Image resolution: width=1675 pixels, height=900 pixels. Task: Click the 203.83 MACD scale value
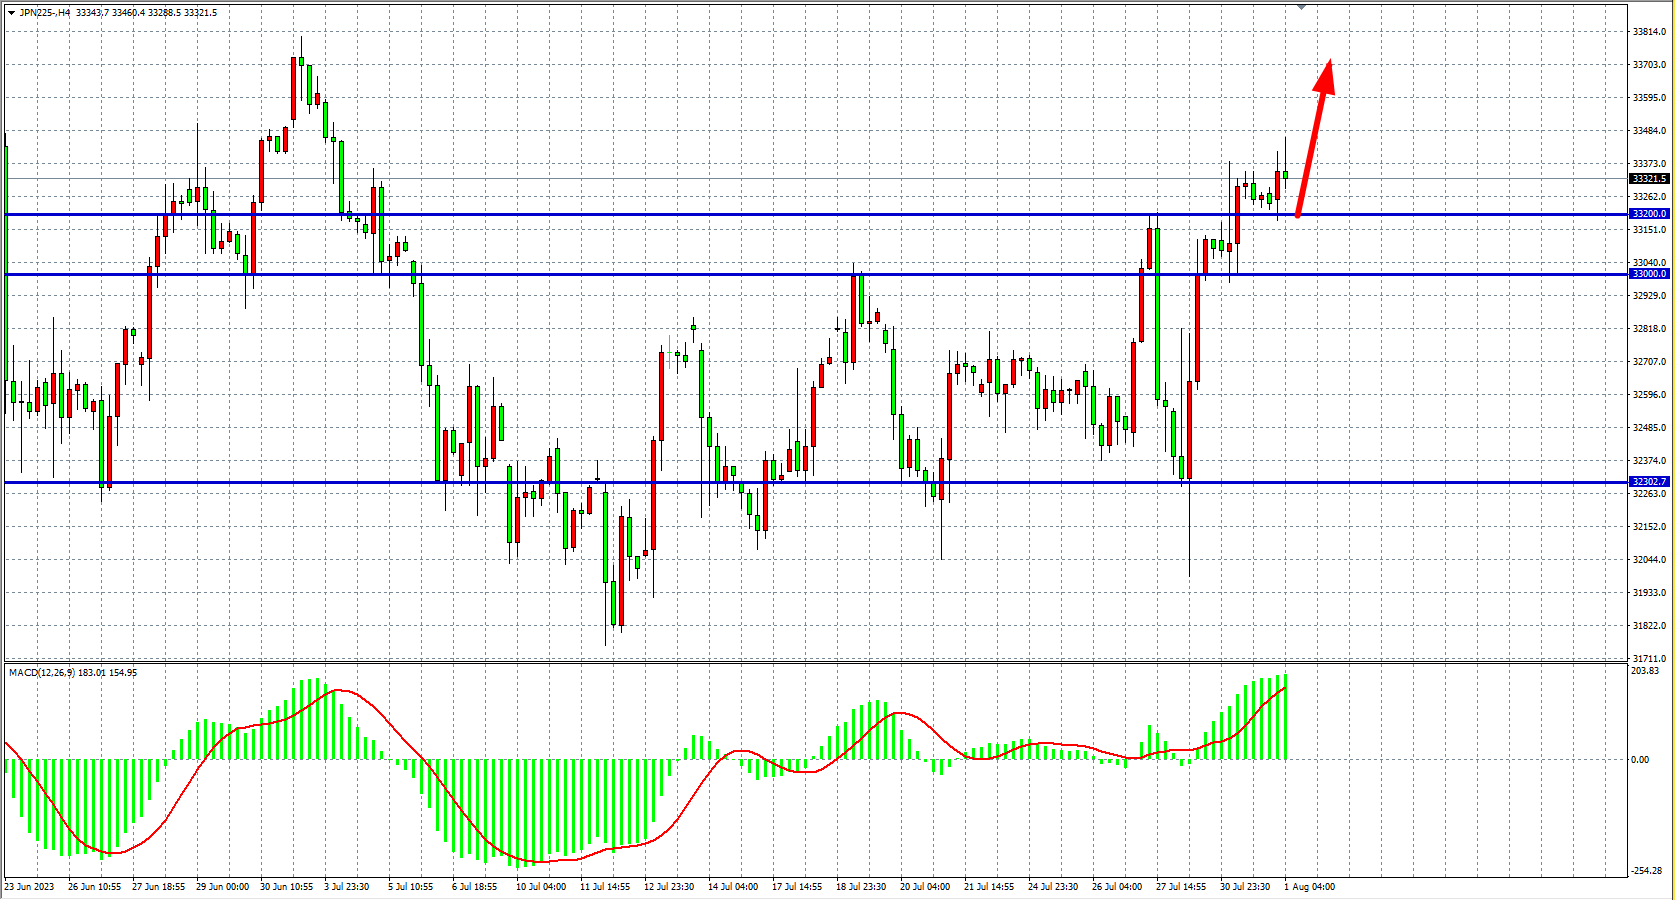click(1645, 671)
